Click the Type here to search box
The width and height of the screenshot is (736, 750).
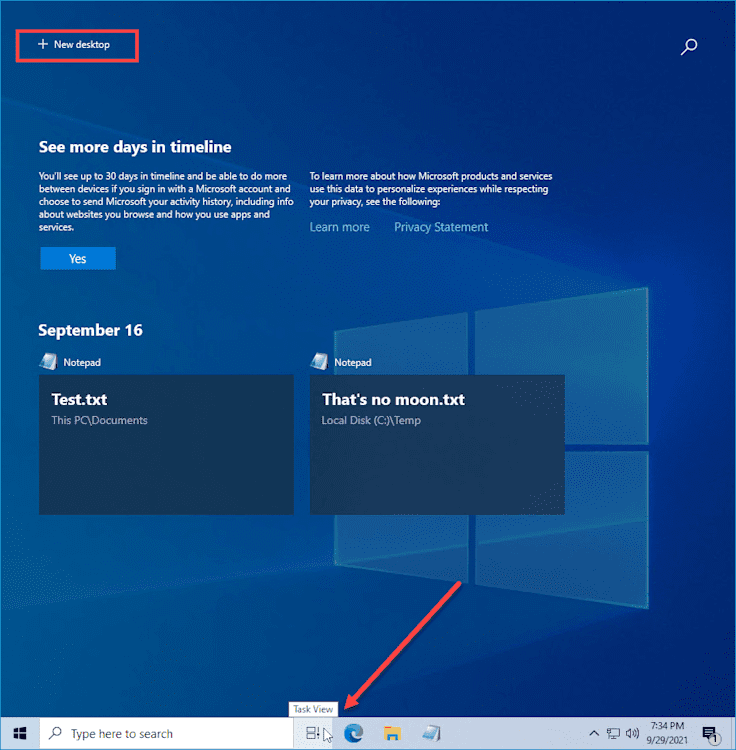pos(166,733)
